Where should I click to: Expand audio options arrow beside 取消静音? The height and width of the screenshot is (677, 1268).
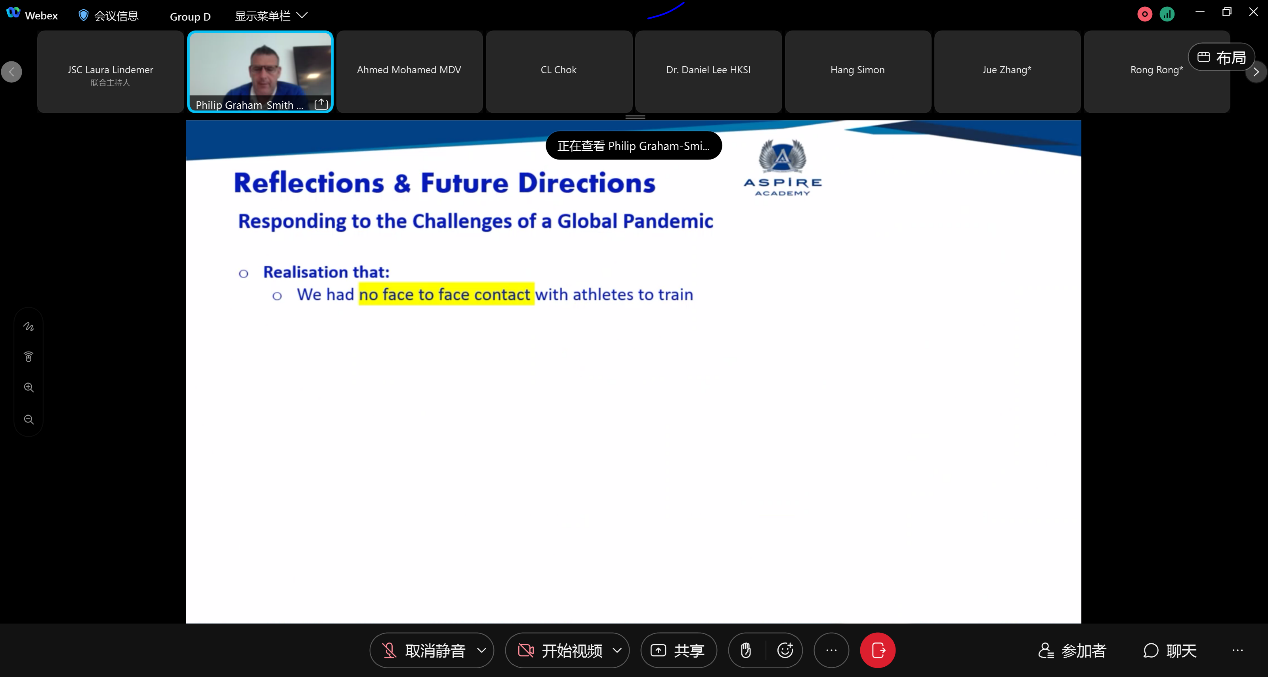point(482,651)
